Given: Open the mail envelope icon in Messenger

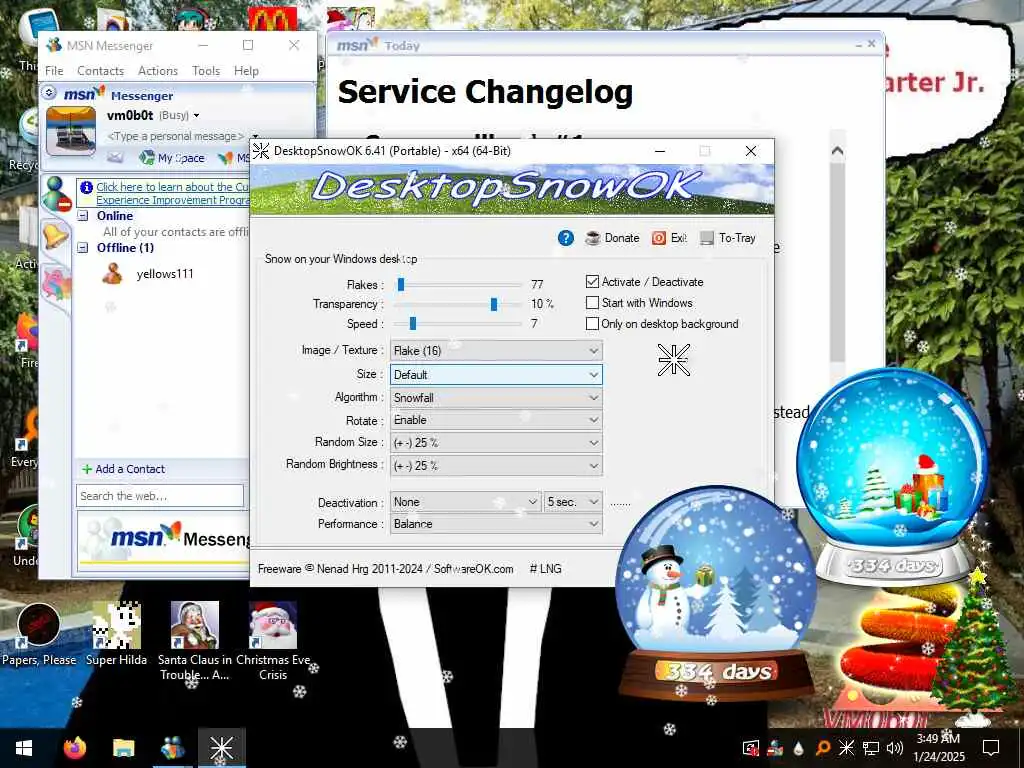Looking at the screenshot, I should coord(115,157).
